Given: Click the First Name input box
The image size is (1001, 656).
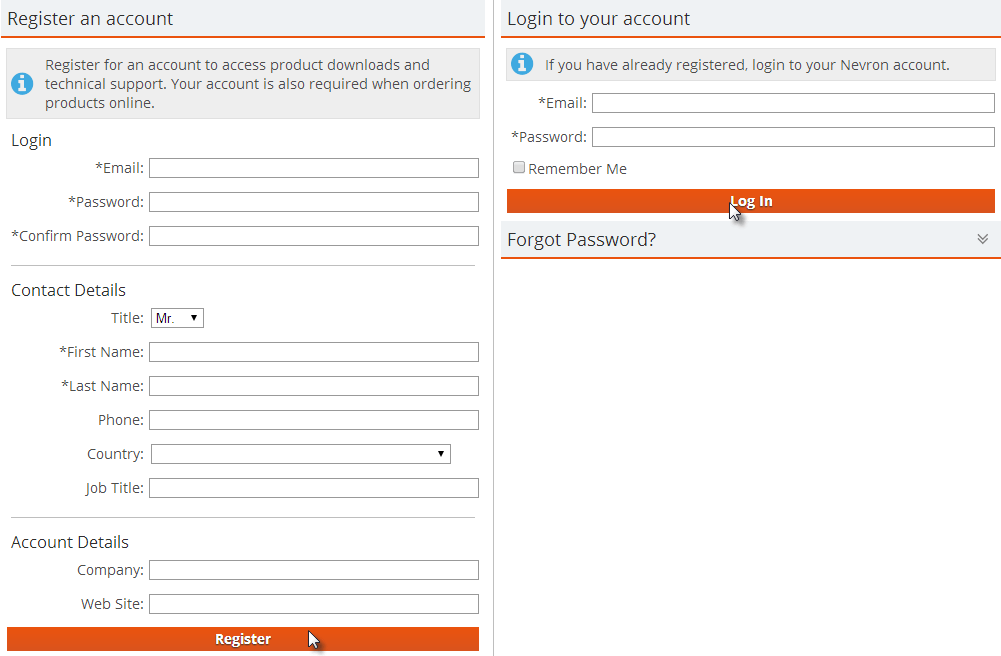Looking at the screenshot, I should 313,352.
